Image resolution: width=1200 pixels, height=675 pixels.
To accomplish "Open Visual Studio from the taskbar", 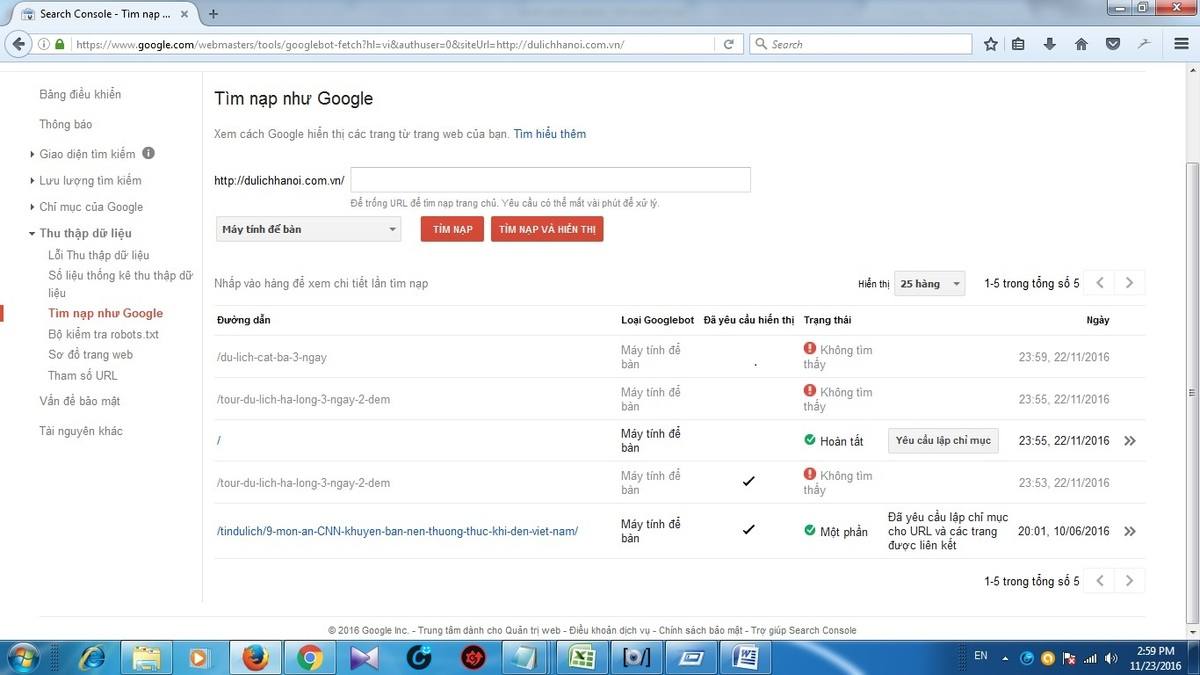I will tap(364, 657).
